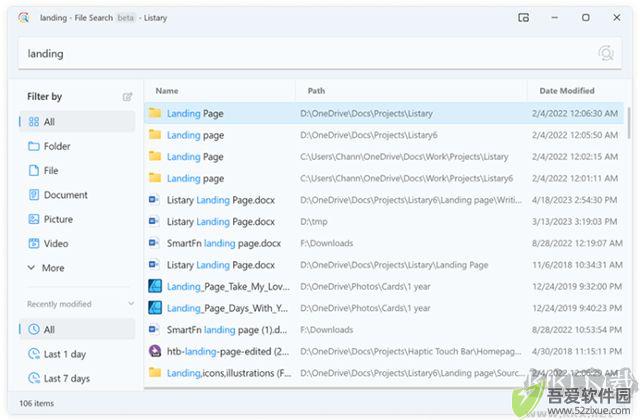Filter results by Video
Viewport: 640px width, 420px height.
coord(77,243)
